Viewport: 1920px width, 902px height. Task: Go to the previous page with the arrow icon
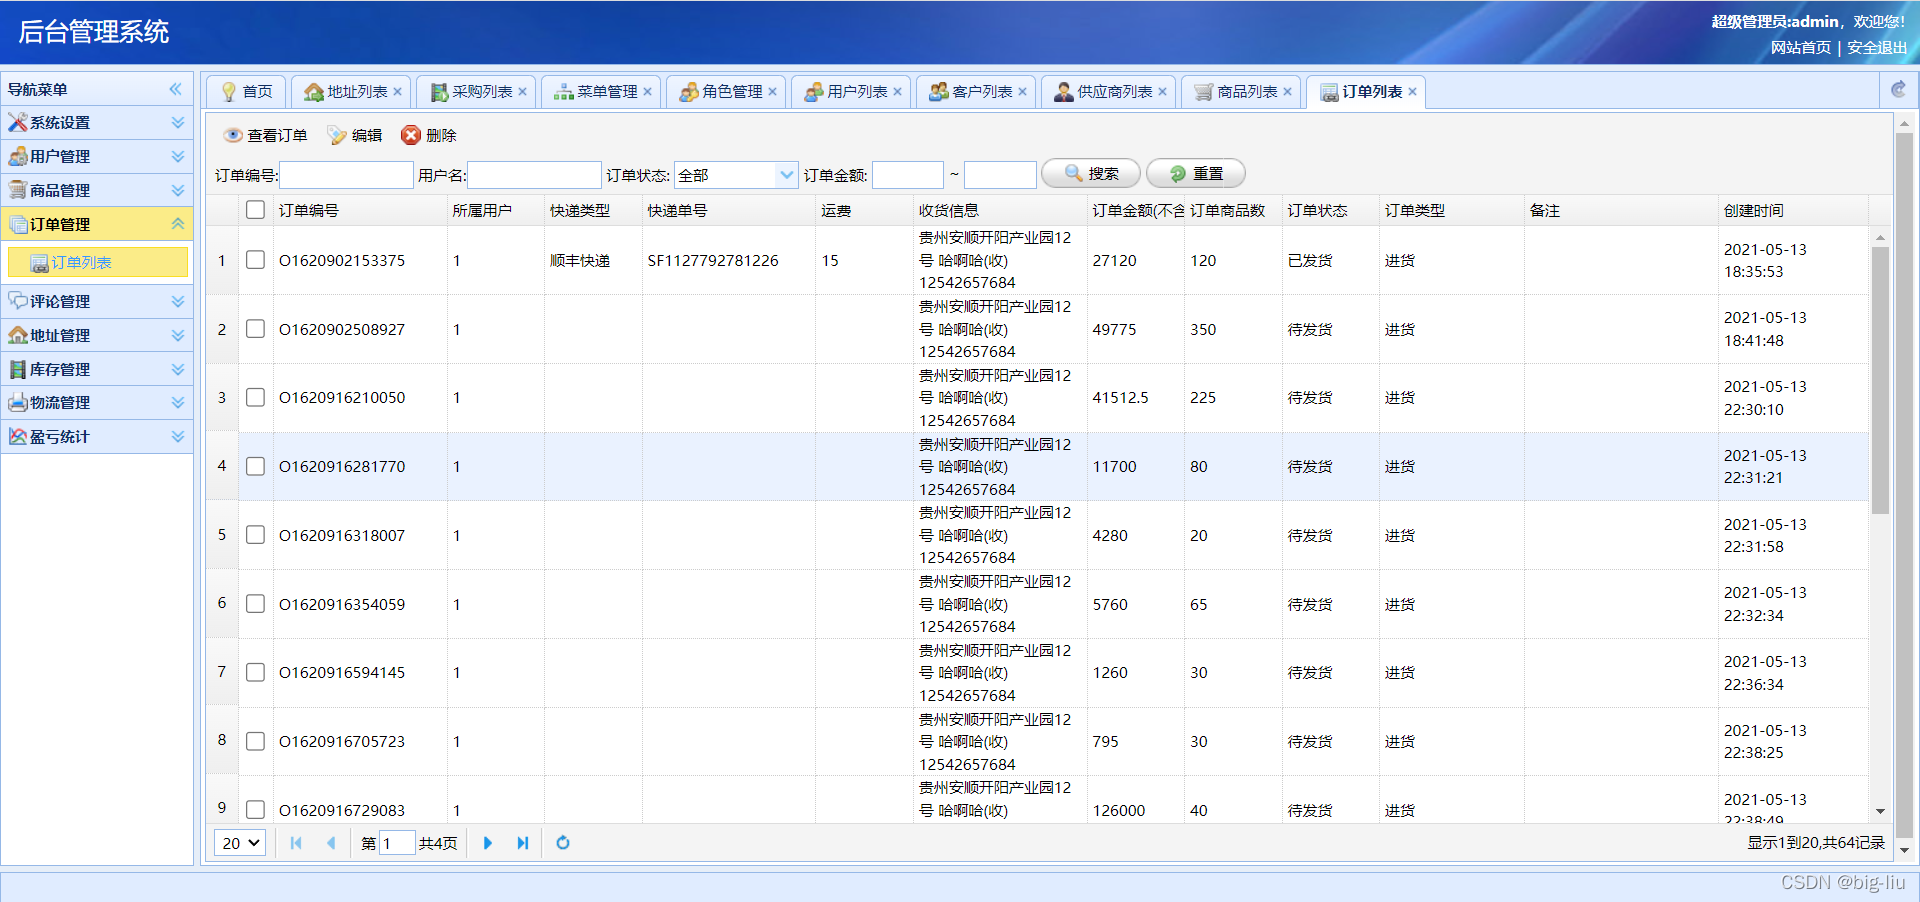pyautogui.click(x=331, y=843)
